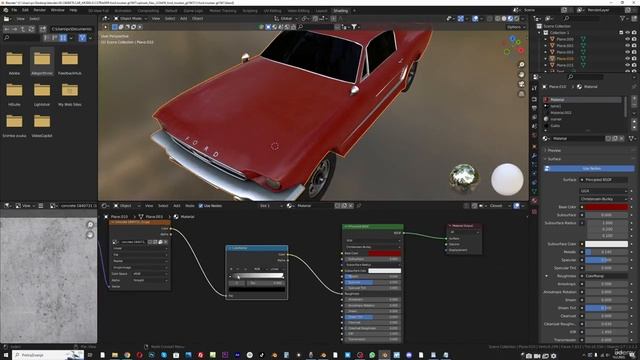Screen dimensions: 640x360
Task: Add a new workspace tab
Action: tap(354, 11)
